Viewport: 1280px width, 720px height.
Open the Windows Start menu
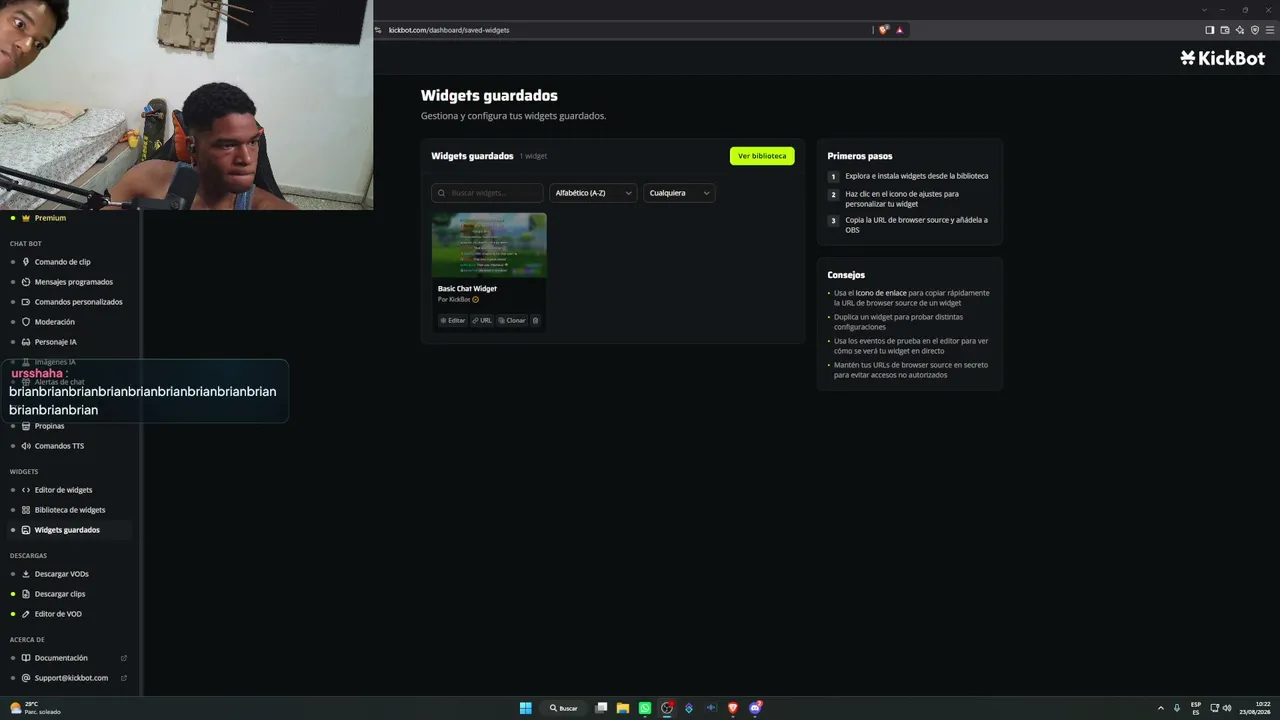click(525, 708)
